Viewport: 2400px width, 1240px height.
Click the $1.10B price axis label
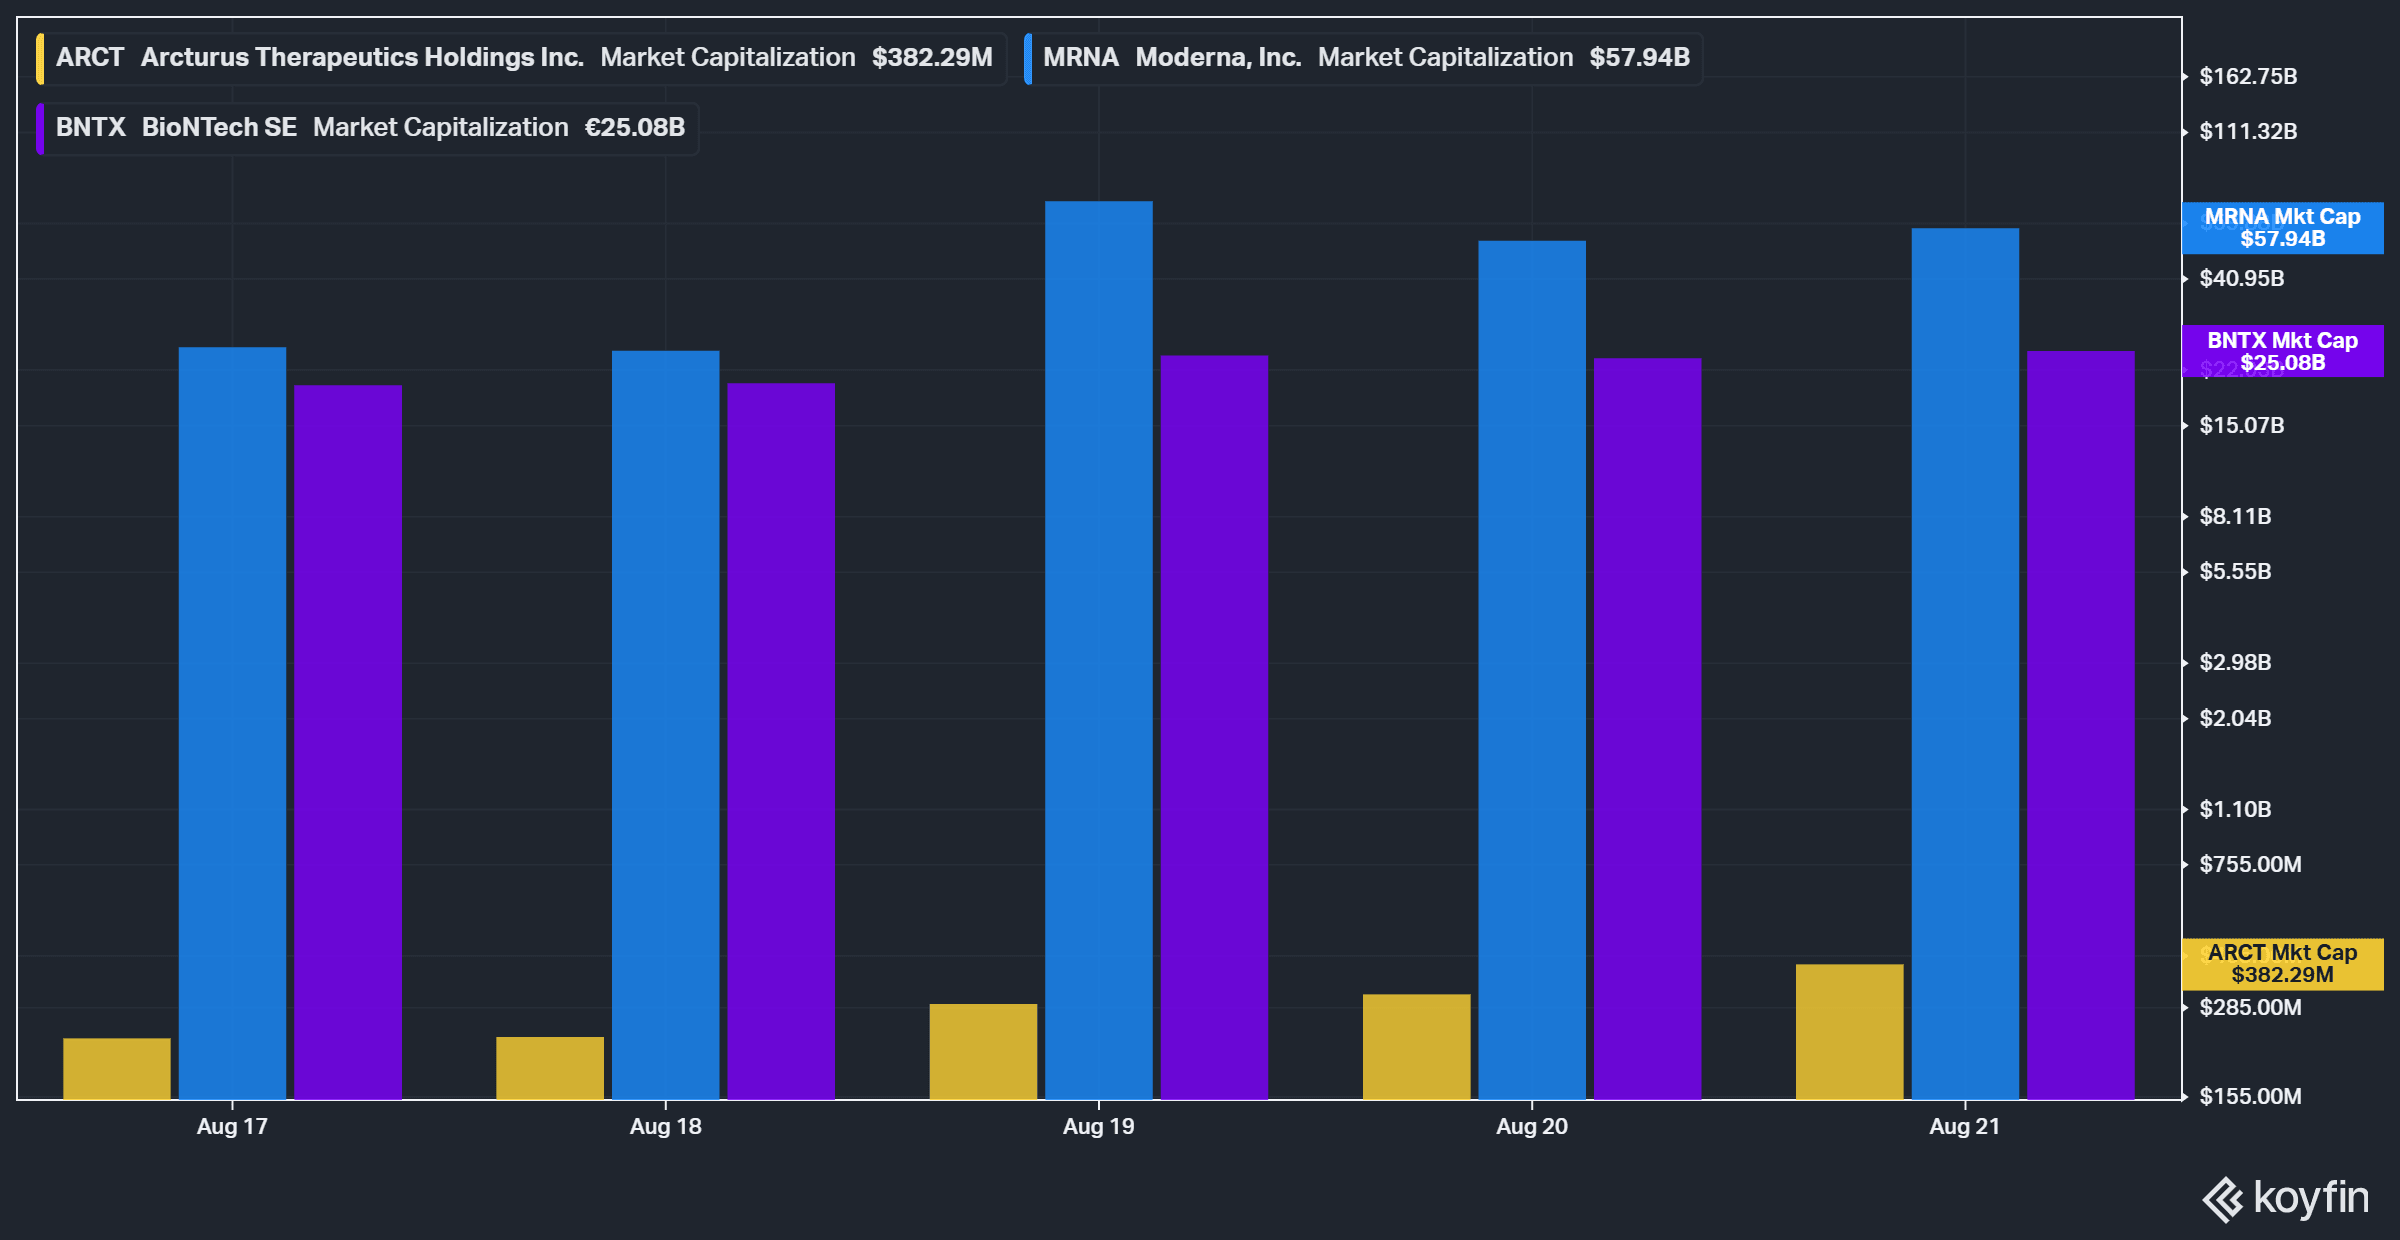click(x=2235, y=809)
